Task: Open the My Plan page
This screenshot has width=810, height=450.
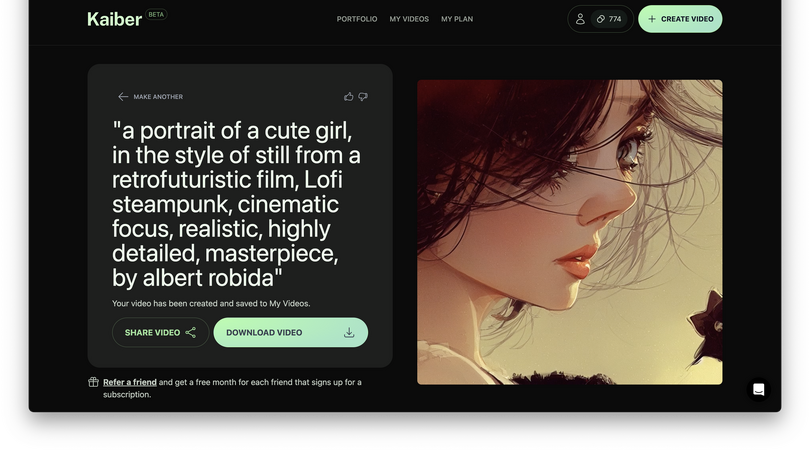Action: (x=457, y=19)
